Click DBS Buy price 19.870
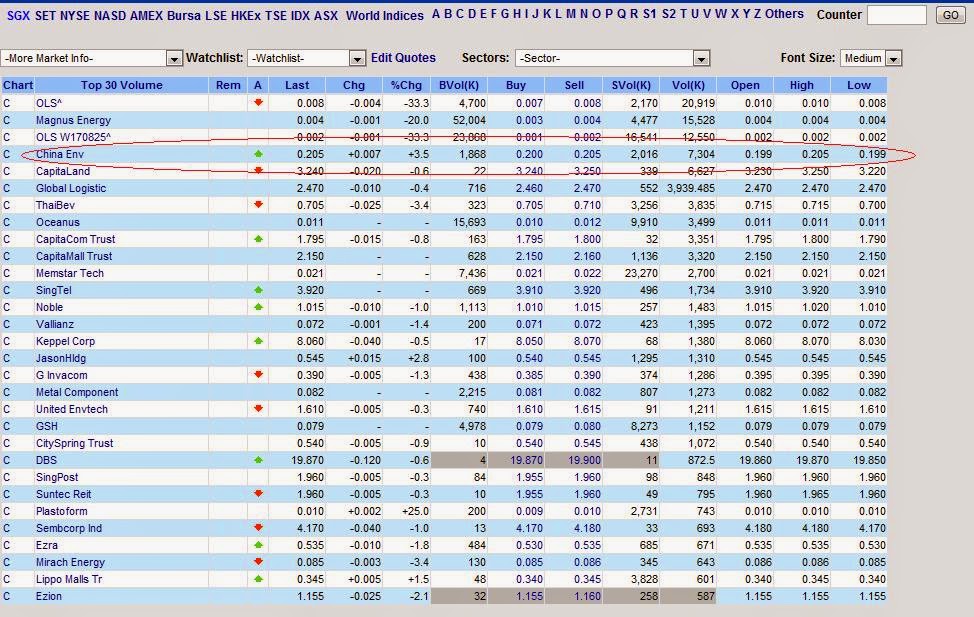Image resolution: width=974 pixels, height=617 pixels. (x=527, y=460)
